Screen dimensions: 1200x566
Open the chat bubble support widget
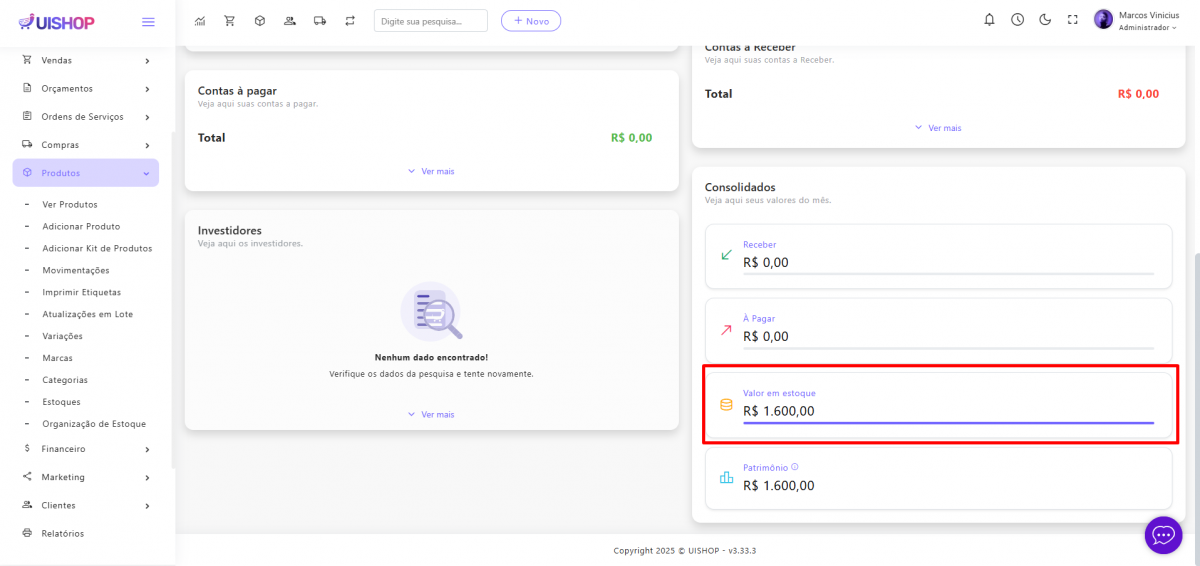[1163, 535]
